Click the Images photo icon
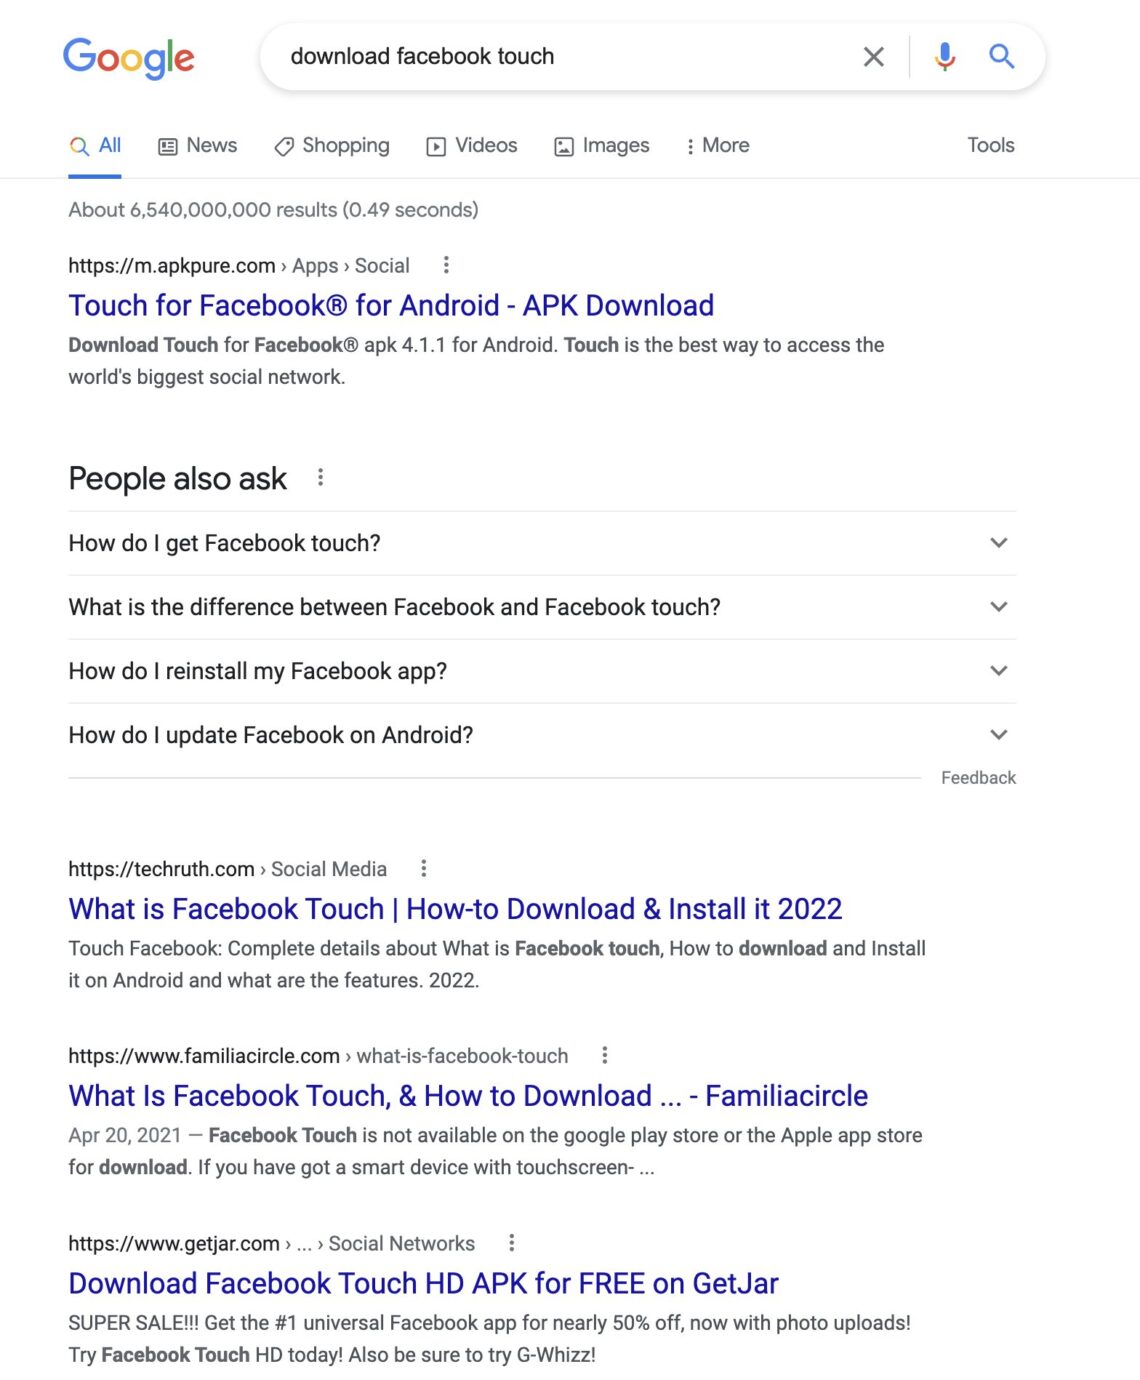 click(565, 146)
